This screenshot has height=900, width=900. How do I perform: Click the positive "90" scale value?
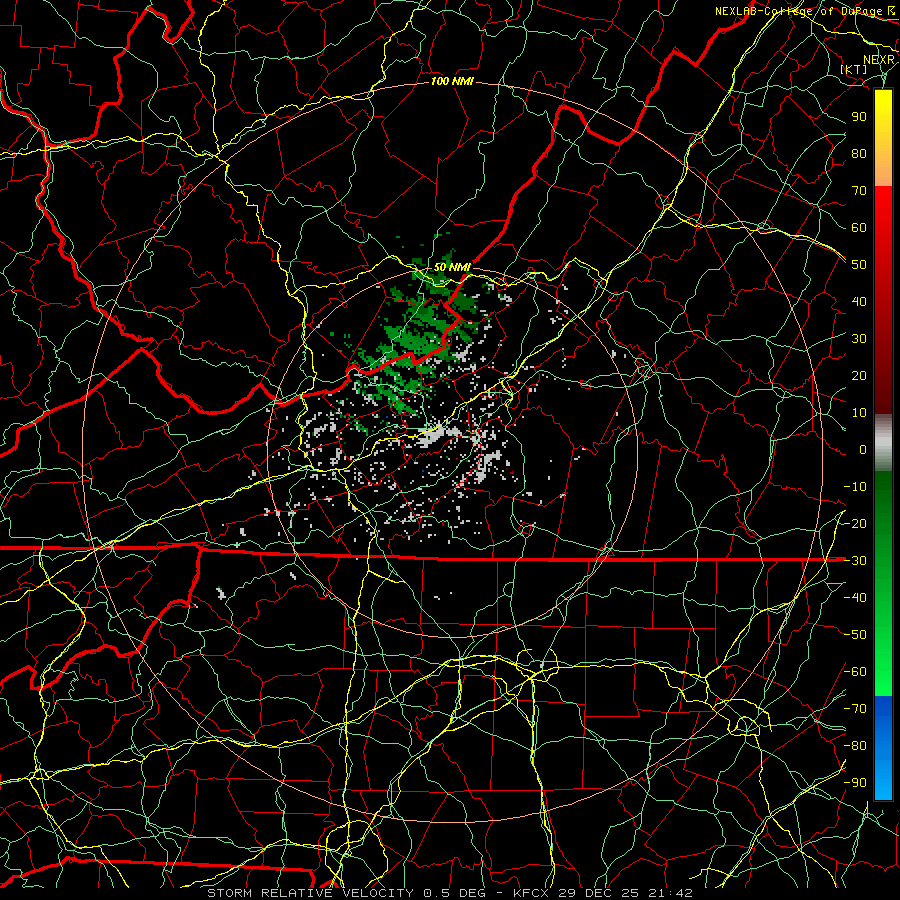(859, 117)
